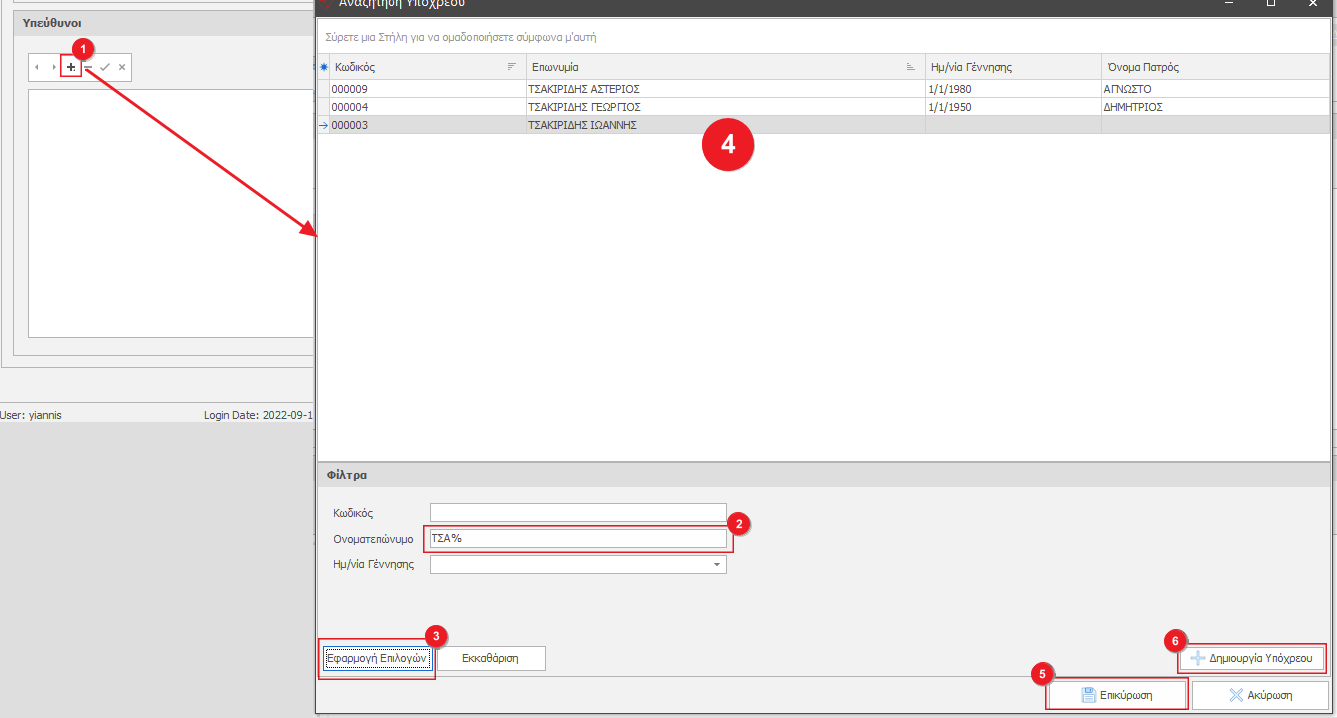Click the plus icon to add a record

71,67
